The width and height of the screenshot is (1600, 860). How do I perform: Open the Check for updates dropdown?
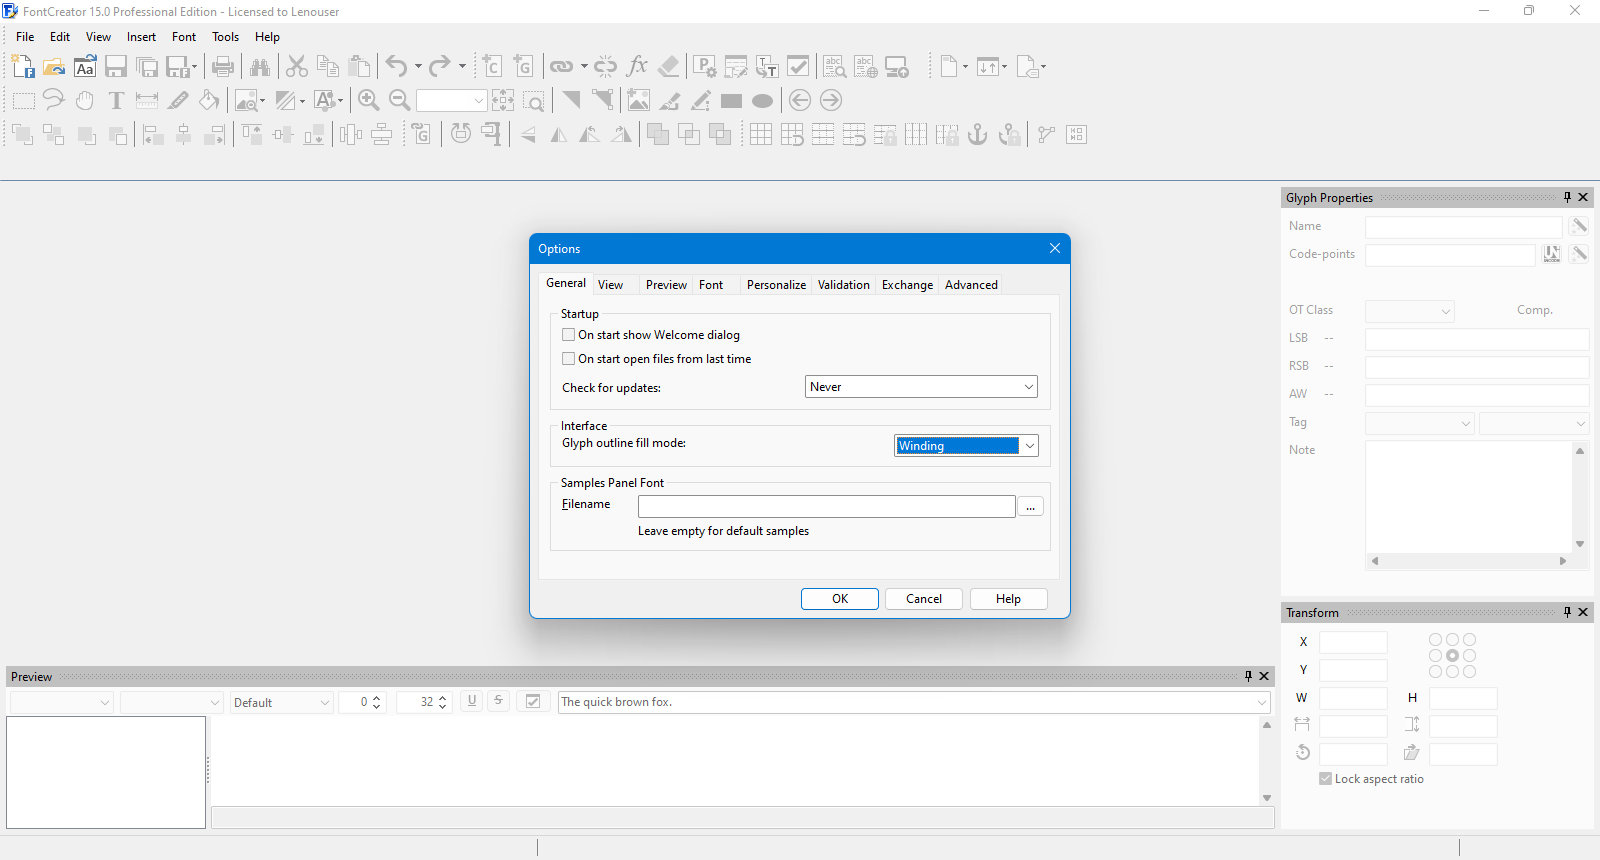coord(921,387)
